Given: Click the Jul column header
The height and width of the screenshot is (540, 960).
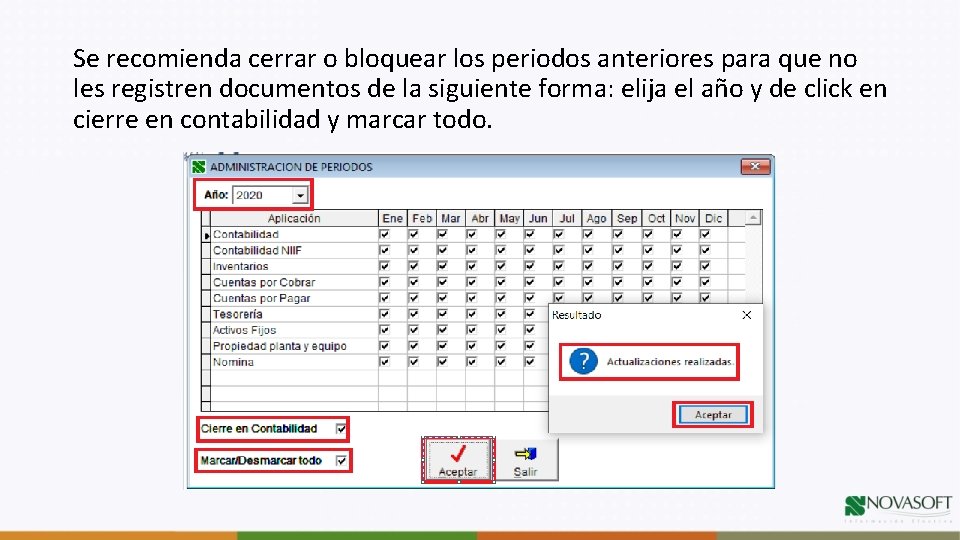Looking at the screenshot, I should (567, 219).
